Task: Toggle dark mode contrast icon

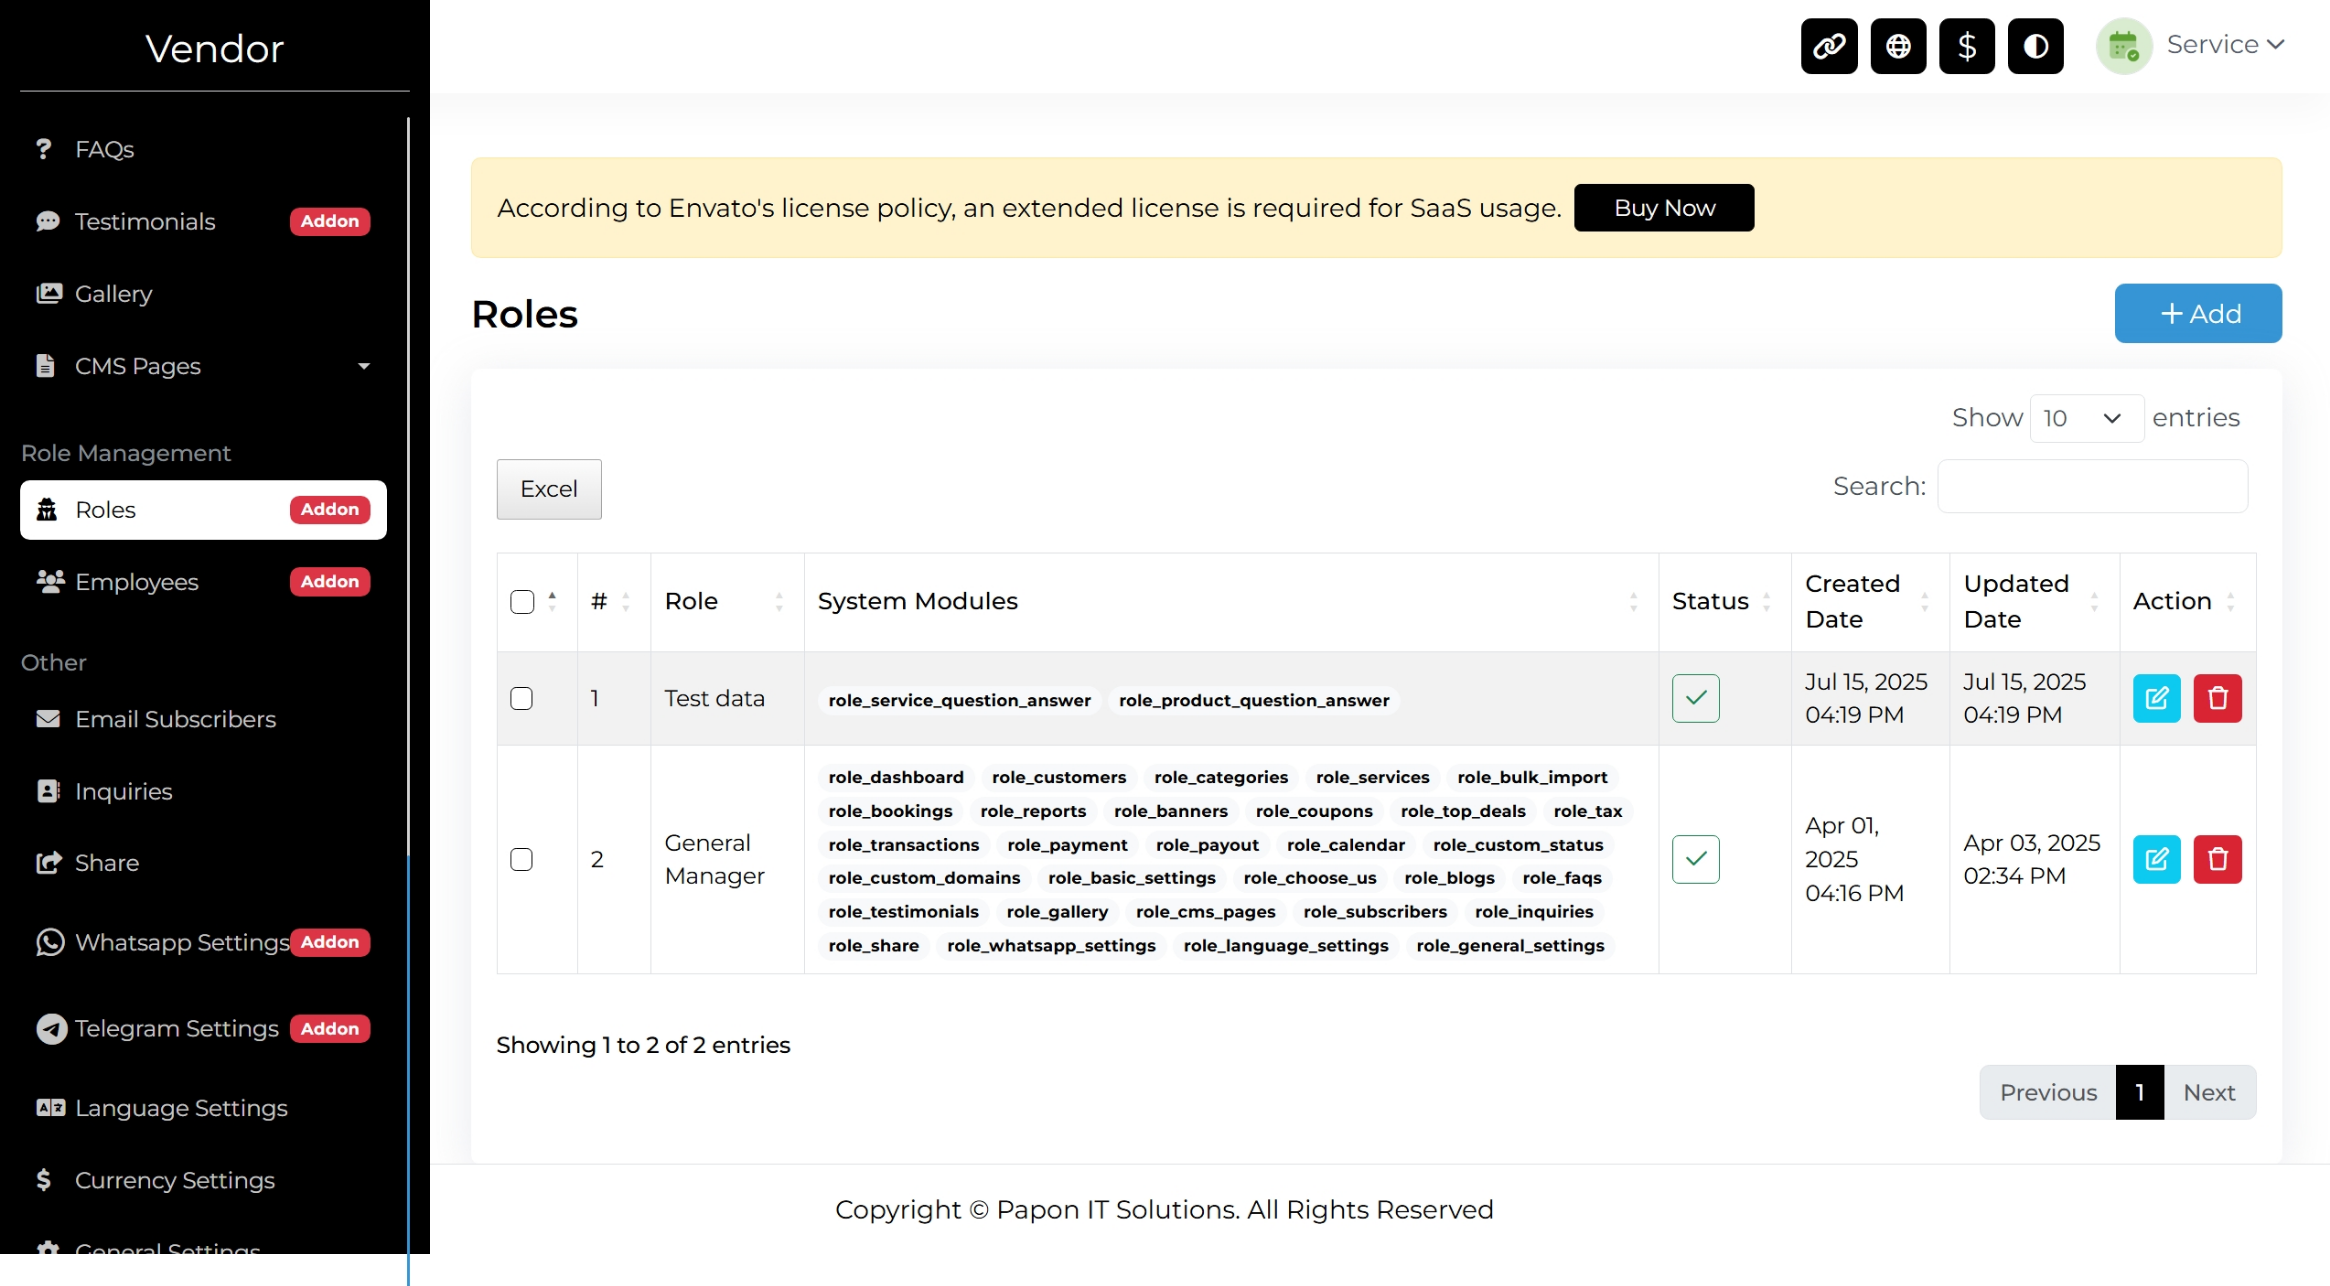Action: pos(2035,46)
